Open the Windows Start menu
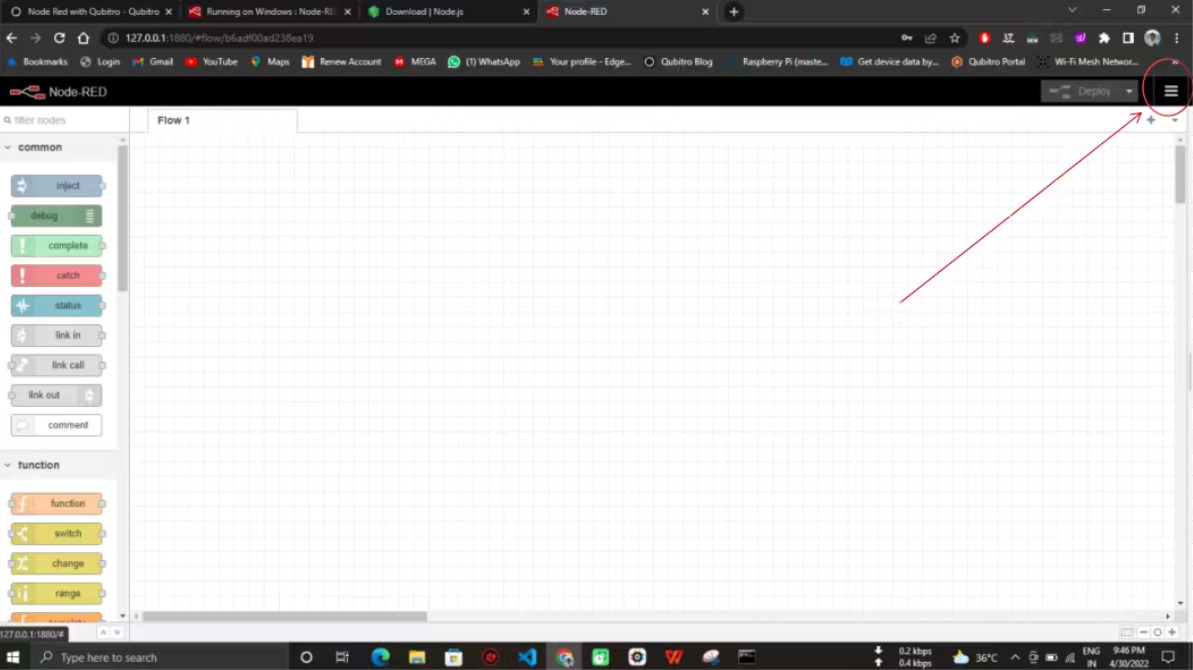This screenshot has width=1193, height=670. pos(13,657)
